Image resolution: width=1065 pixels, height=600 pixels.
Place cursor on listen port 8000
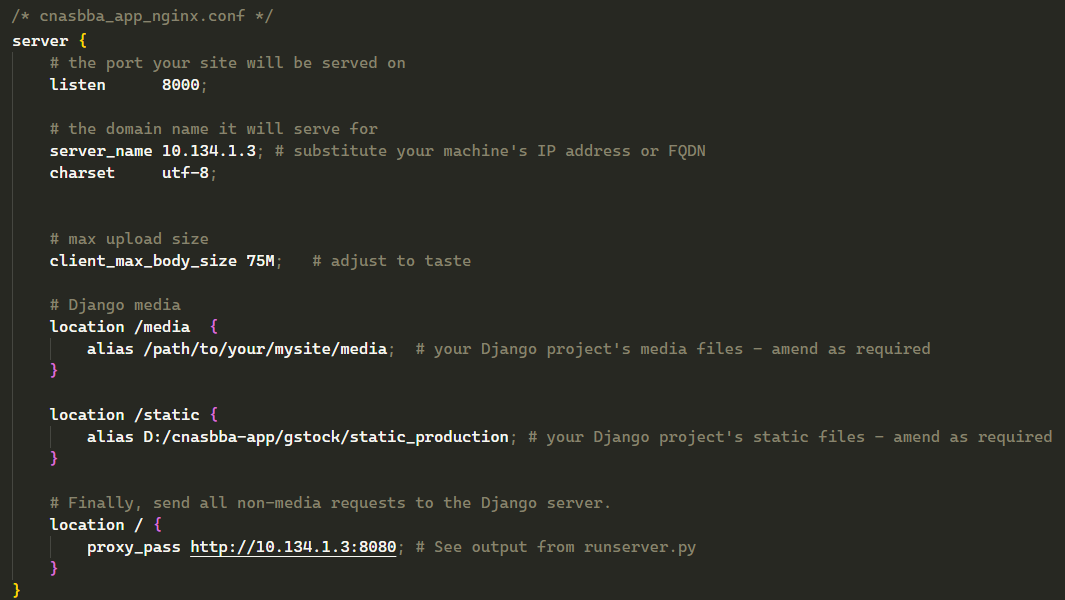(181, 85)
